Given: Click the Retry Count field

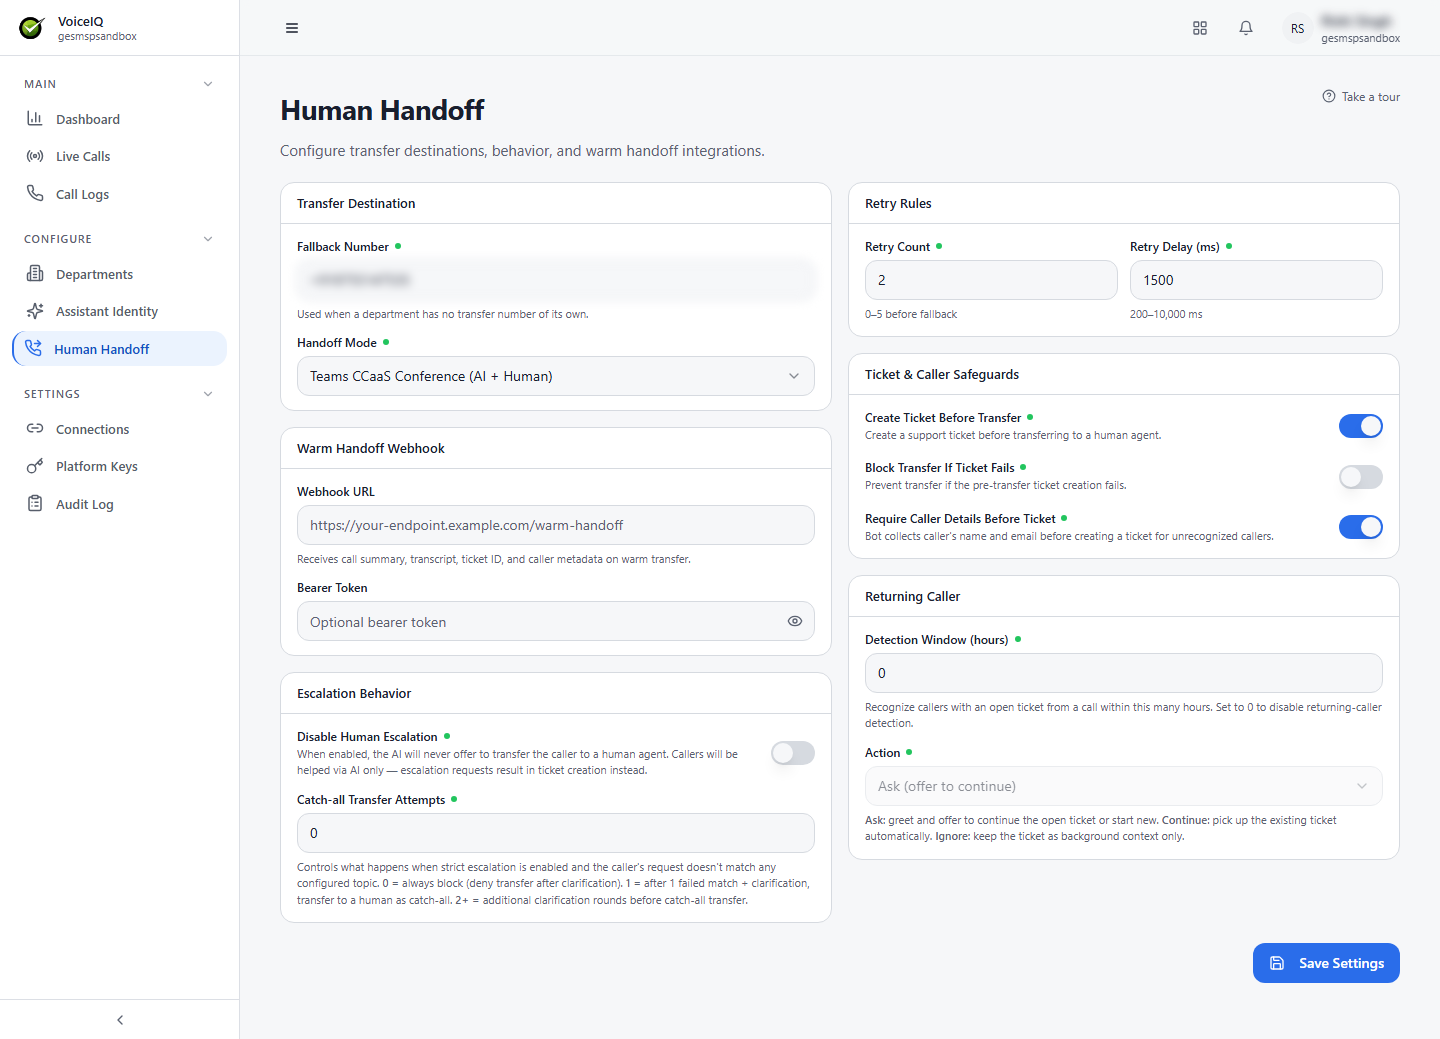Looking at the screenshot, I should tap(991, 280).
